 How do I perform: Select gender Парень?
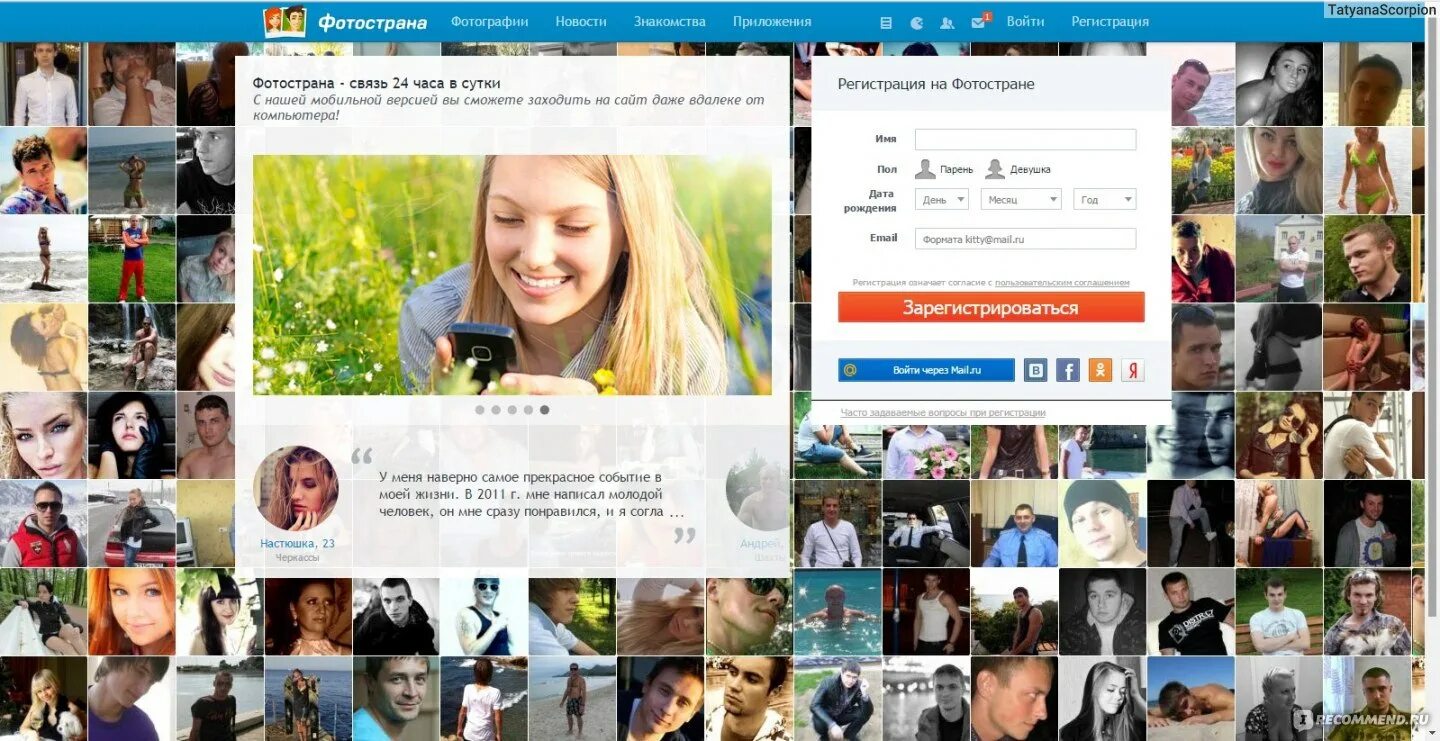pos(944,169)
